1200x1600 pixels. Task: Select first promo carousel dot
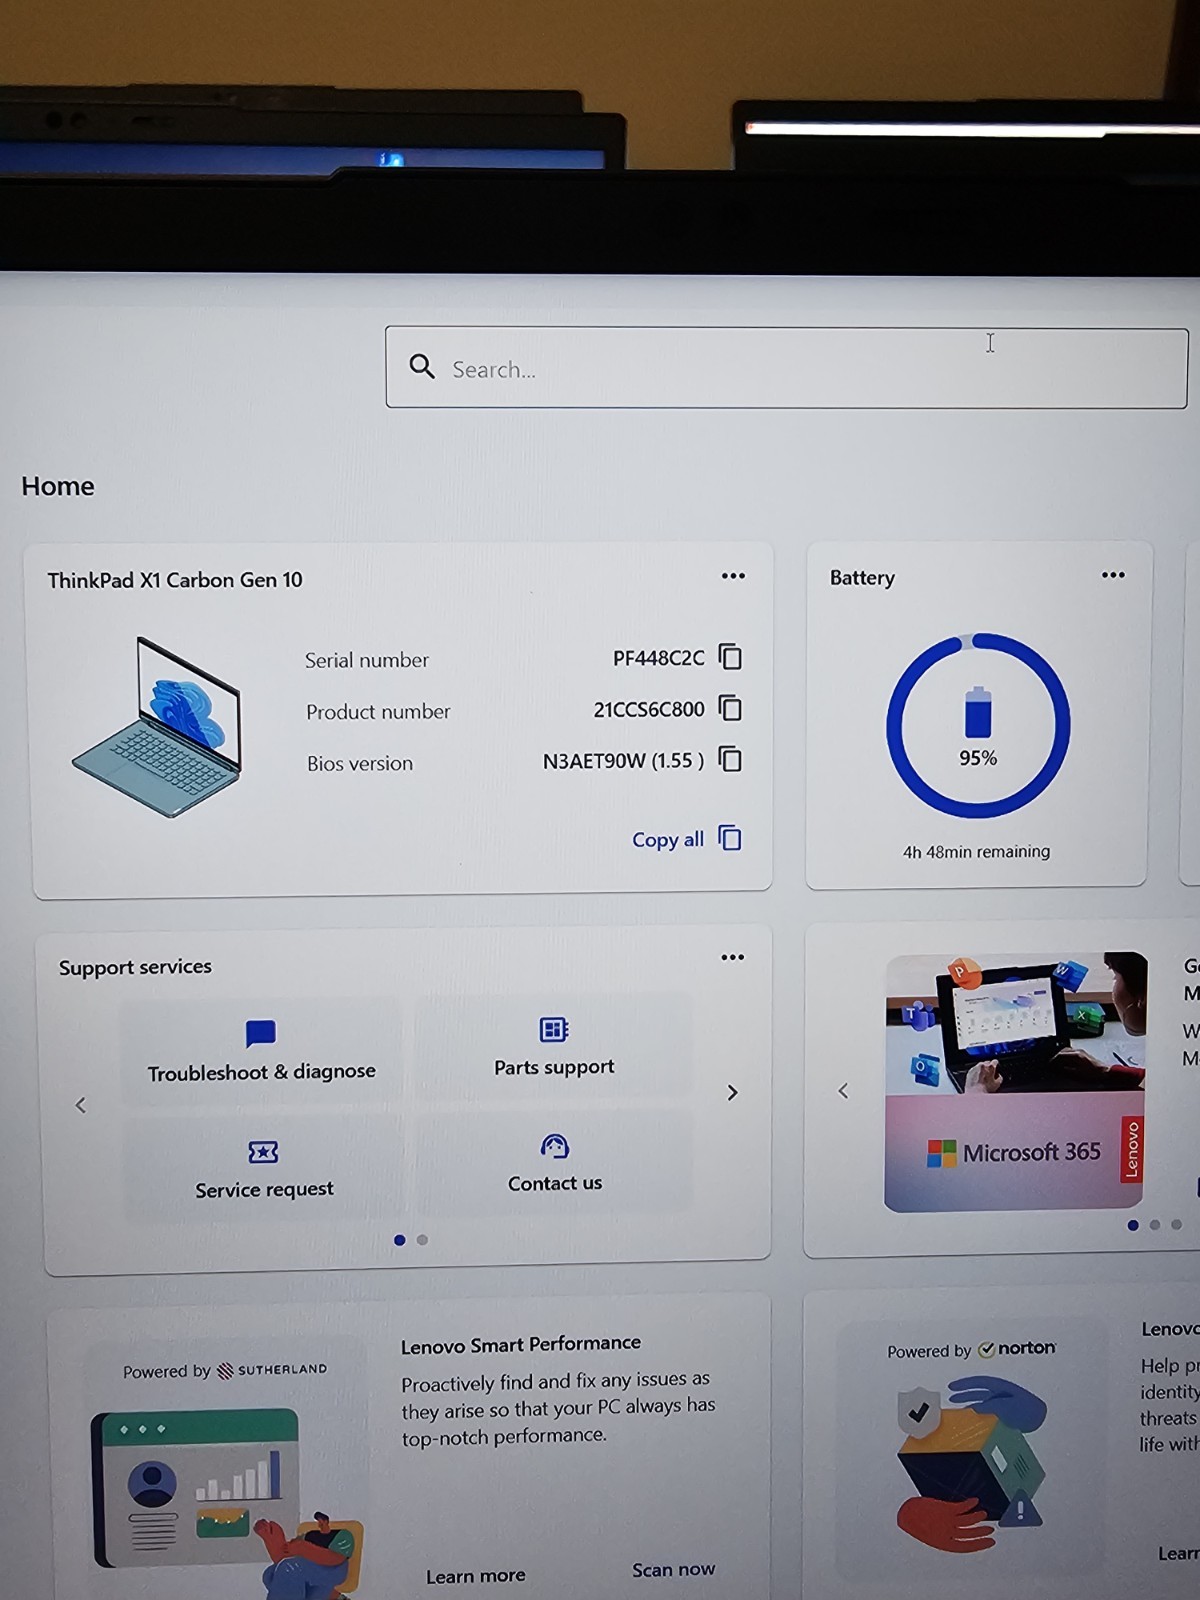click(1133, 1225)
